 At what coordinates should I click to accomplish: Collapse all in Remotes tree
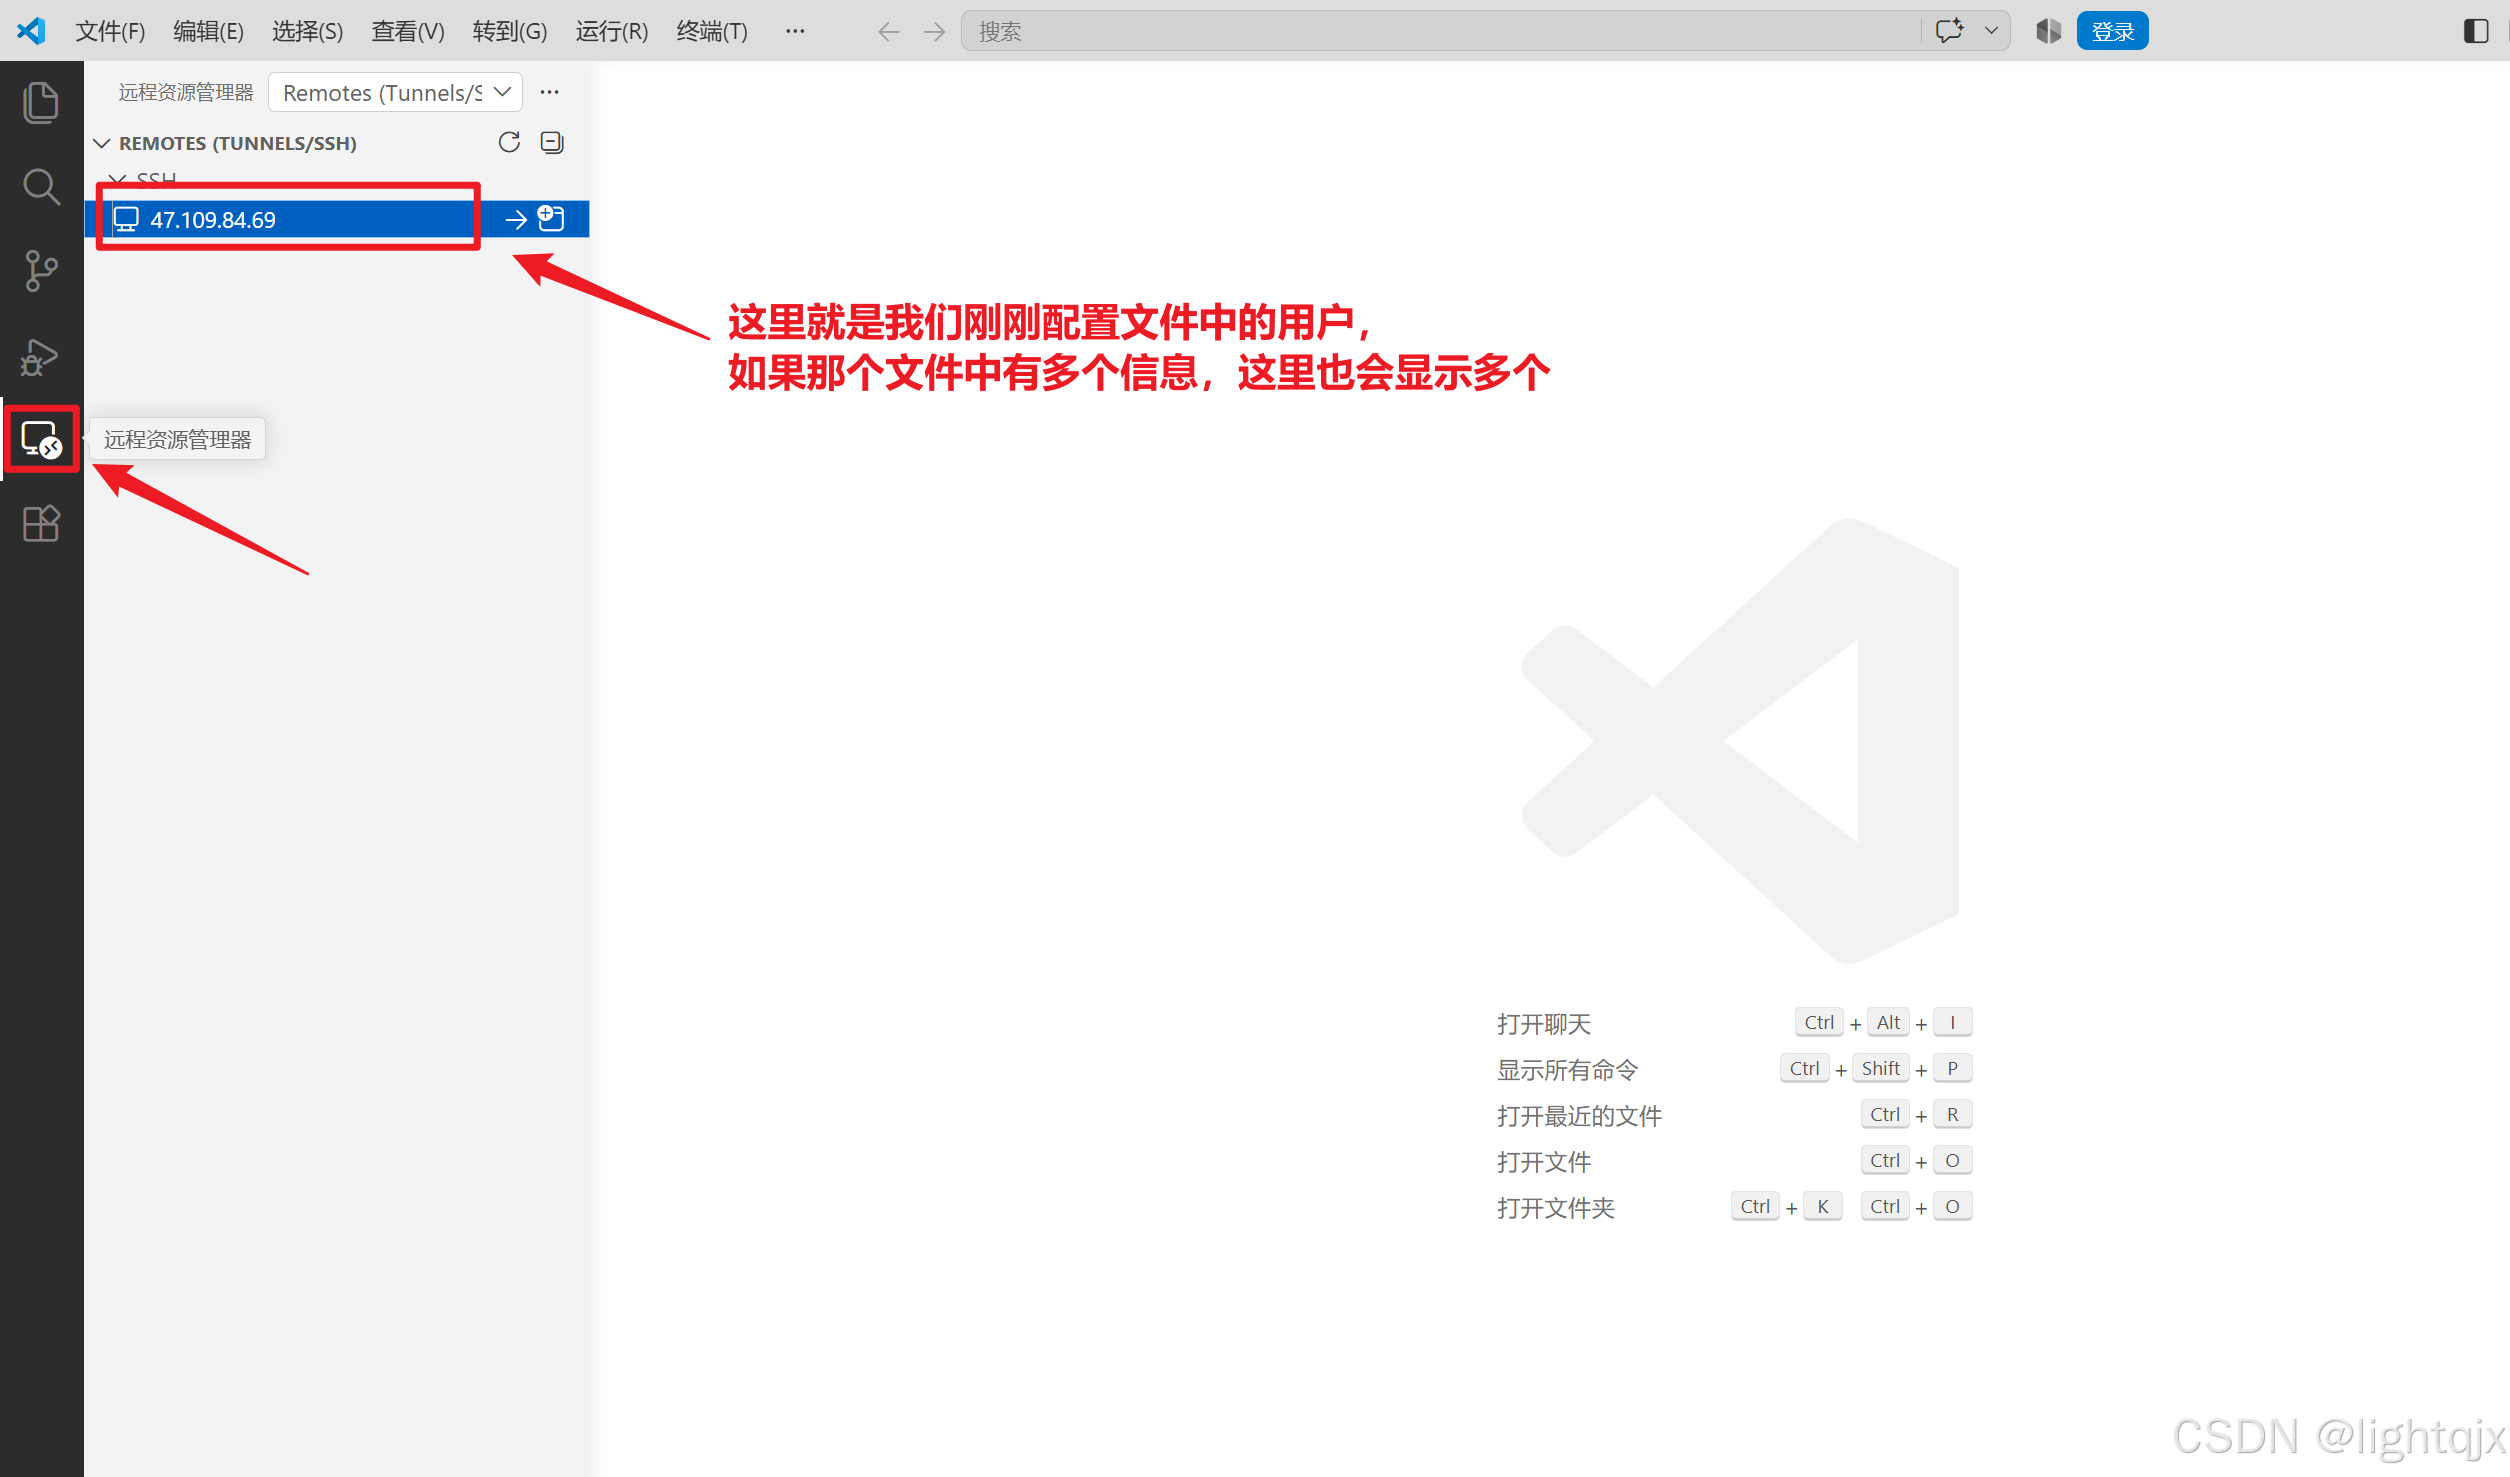click(x=552, y=142)
